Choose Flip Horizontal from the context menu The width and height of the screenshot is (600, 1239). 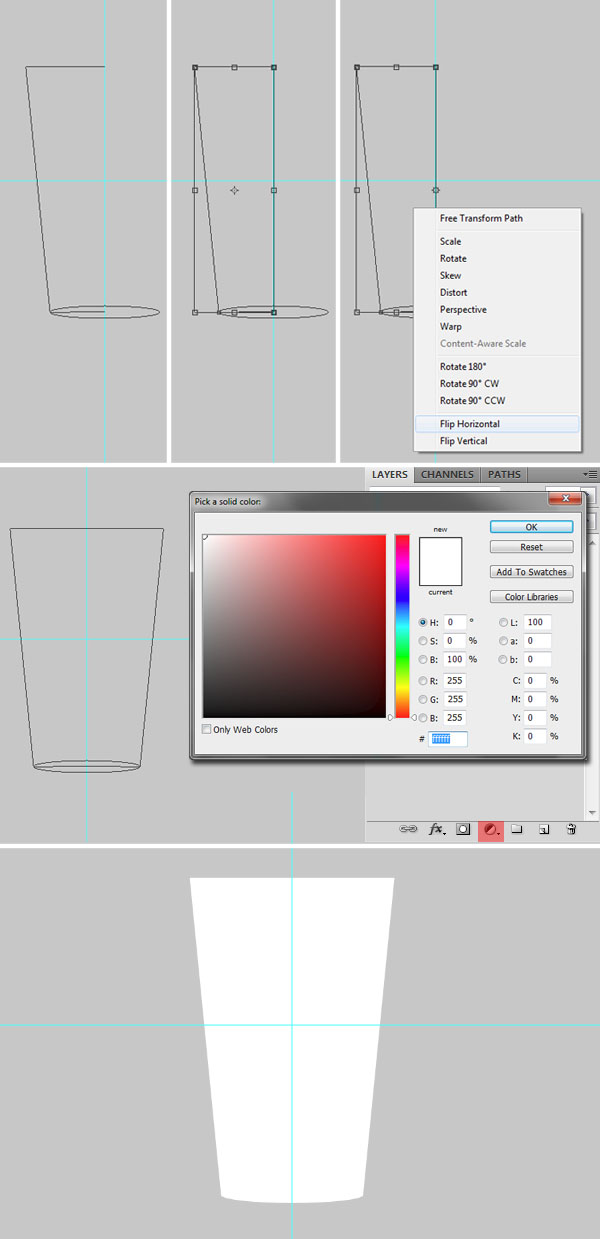470,424
